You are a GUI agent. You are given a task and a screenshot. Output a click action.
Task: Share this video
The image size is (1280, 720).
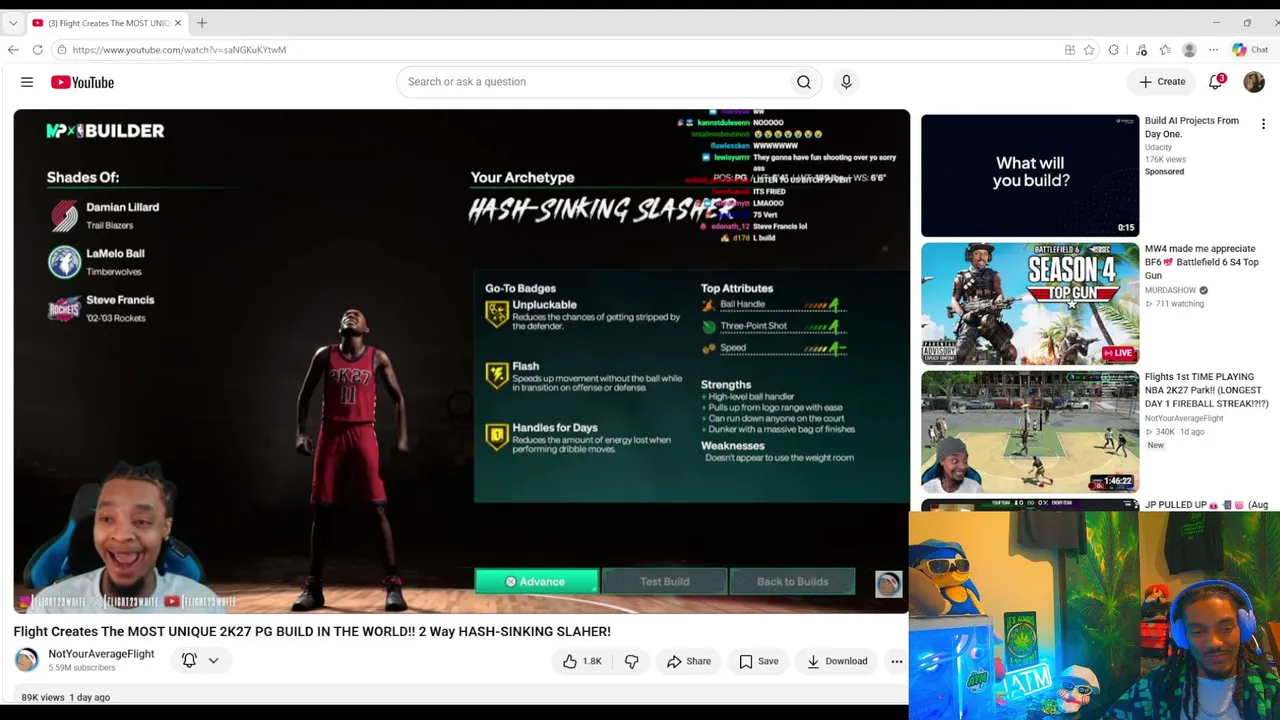689,661
